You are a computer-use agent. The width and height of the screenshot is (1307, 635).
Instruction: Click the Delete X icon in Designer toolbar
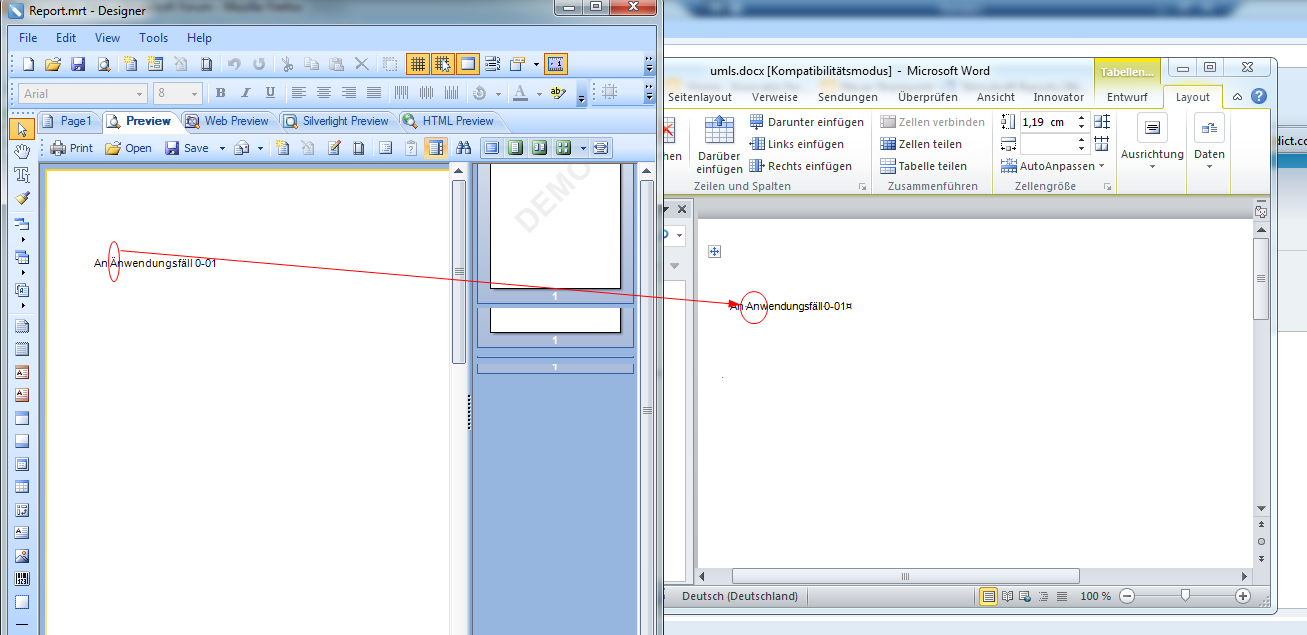(362, 64)
